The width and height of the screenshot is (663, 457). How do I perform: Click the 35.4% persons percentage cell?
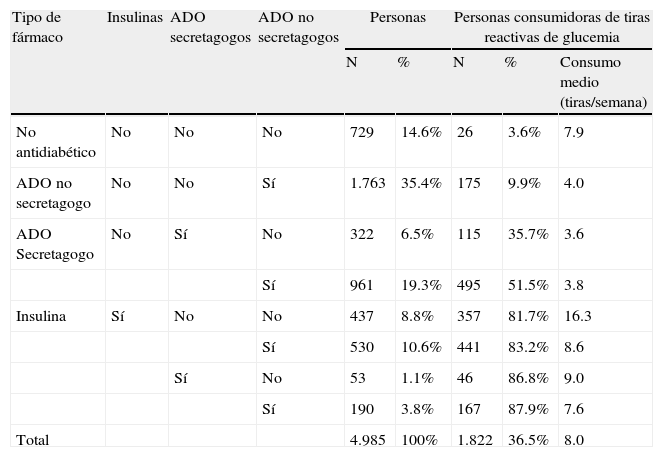pos(420,184)
